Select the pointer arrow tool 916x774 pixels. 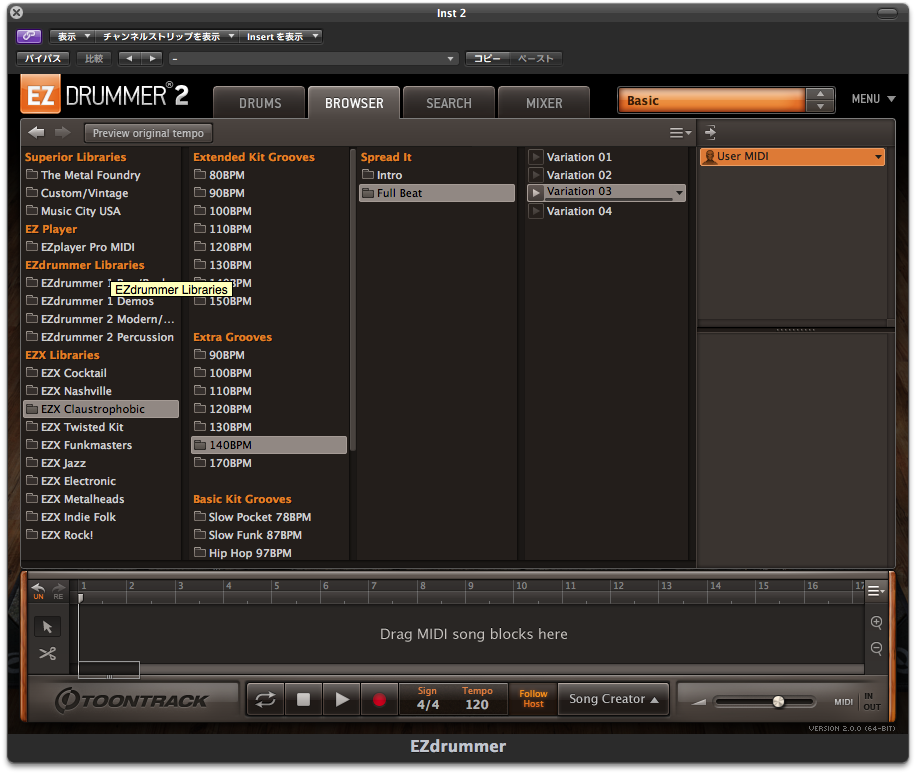pyautogui.click(x=47, y=627)
